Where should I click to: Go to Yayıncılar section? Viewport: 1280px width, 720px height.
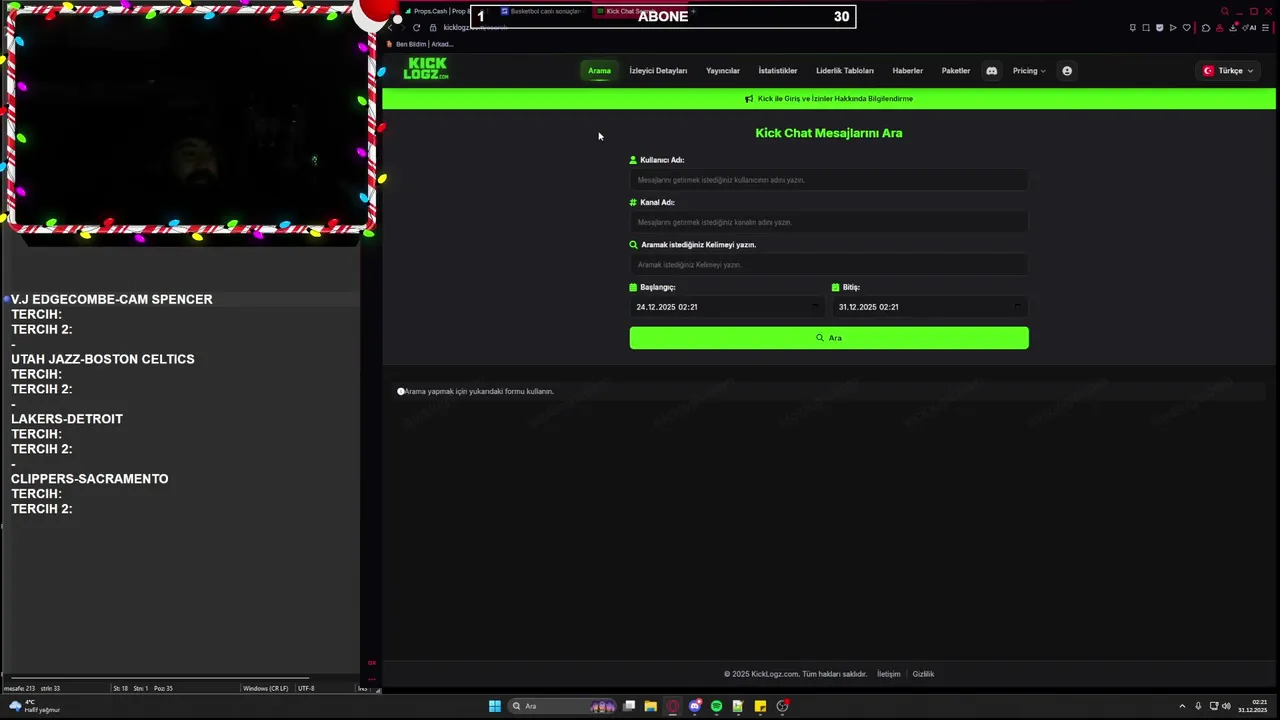pos(723,71)
